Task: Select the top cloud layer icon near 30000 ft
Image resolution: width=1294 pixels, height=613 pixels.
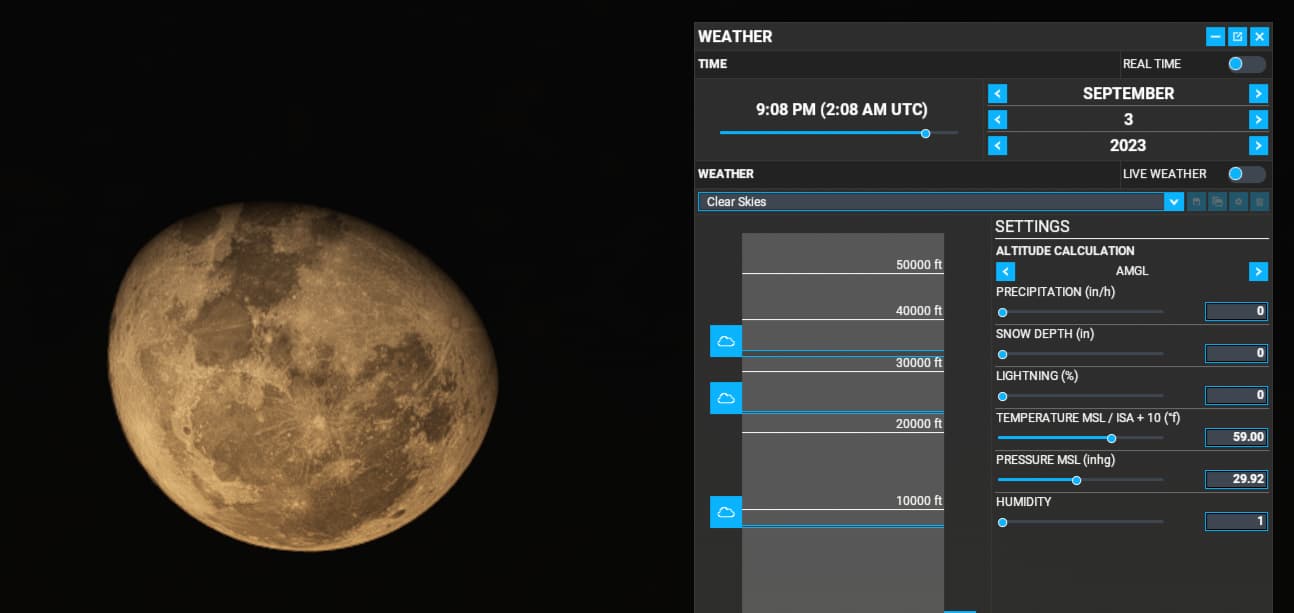Action: pyautogui.click(x=726, y=341)
